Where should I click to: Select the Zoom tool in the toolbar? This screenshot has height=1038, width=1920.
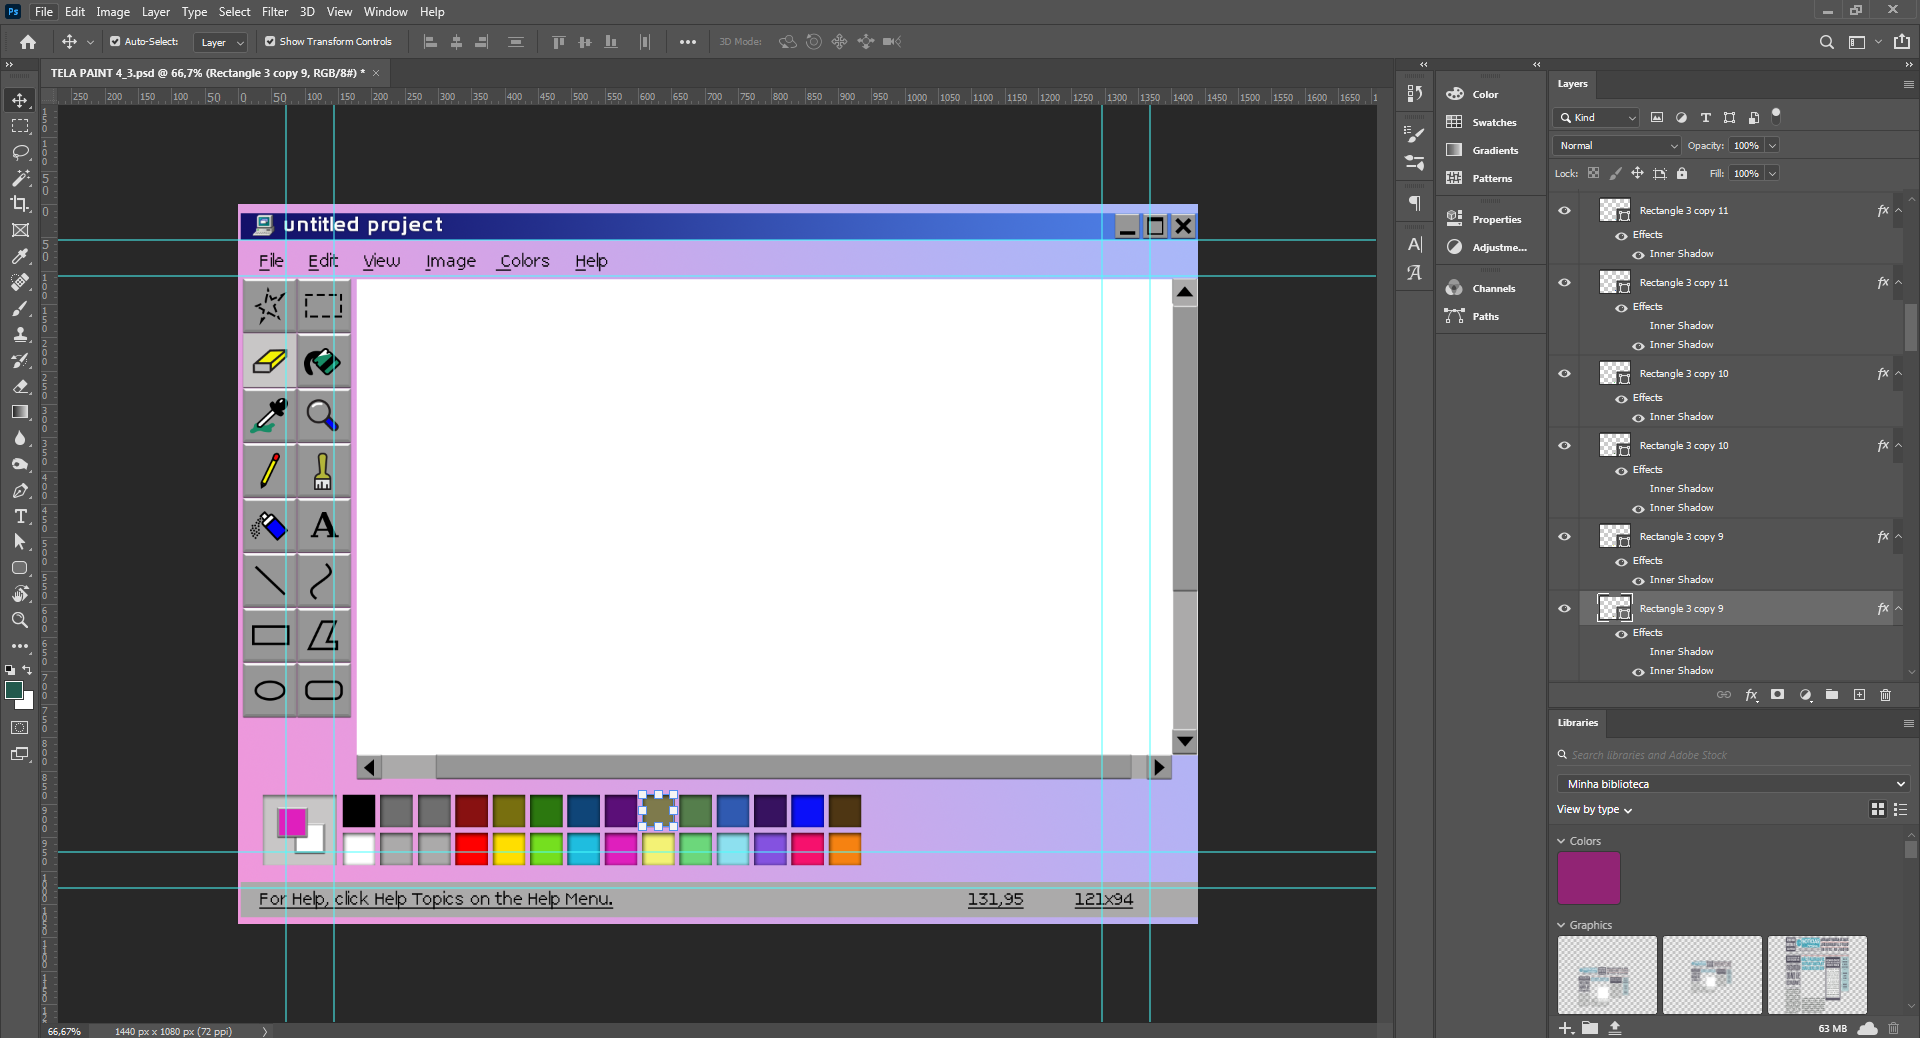coord(20,620)
